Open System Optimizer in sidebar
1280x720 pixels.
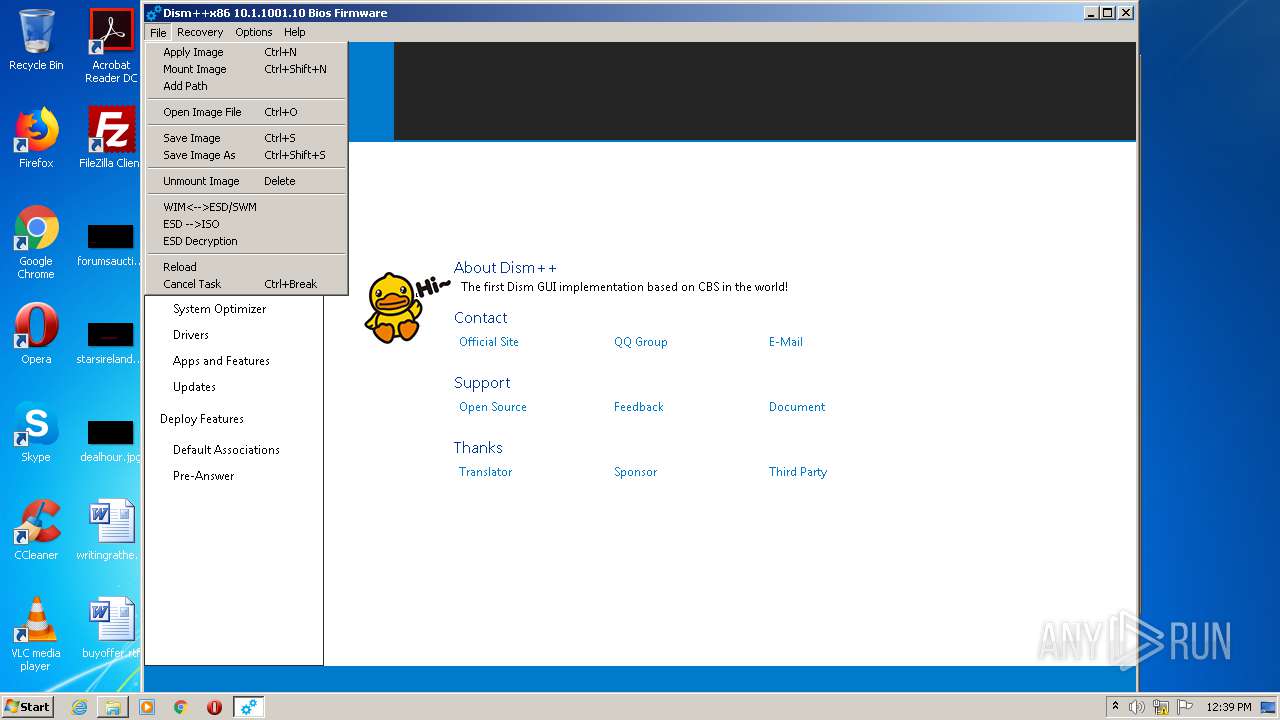tap(219, 309)
